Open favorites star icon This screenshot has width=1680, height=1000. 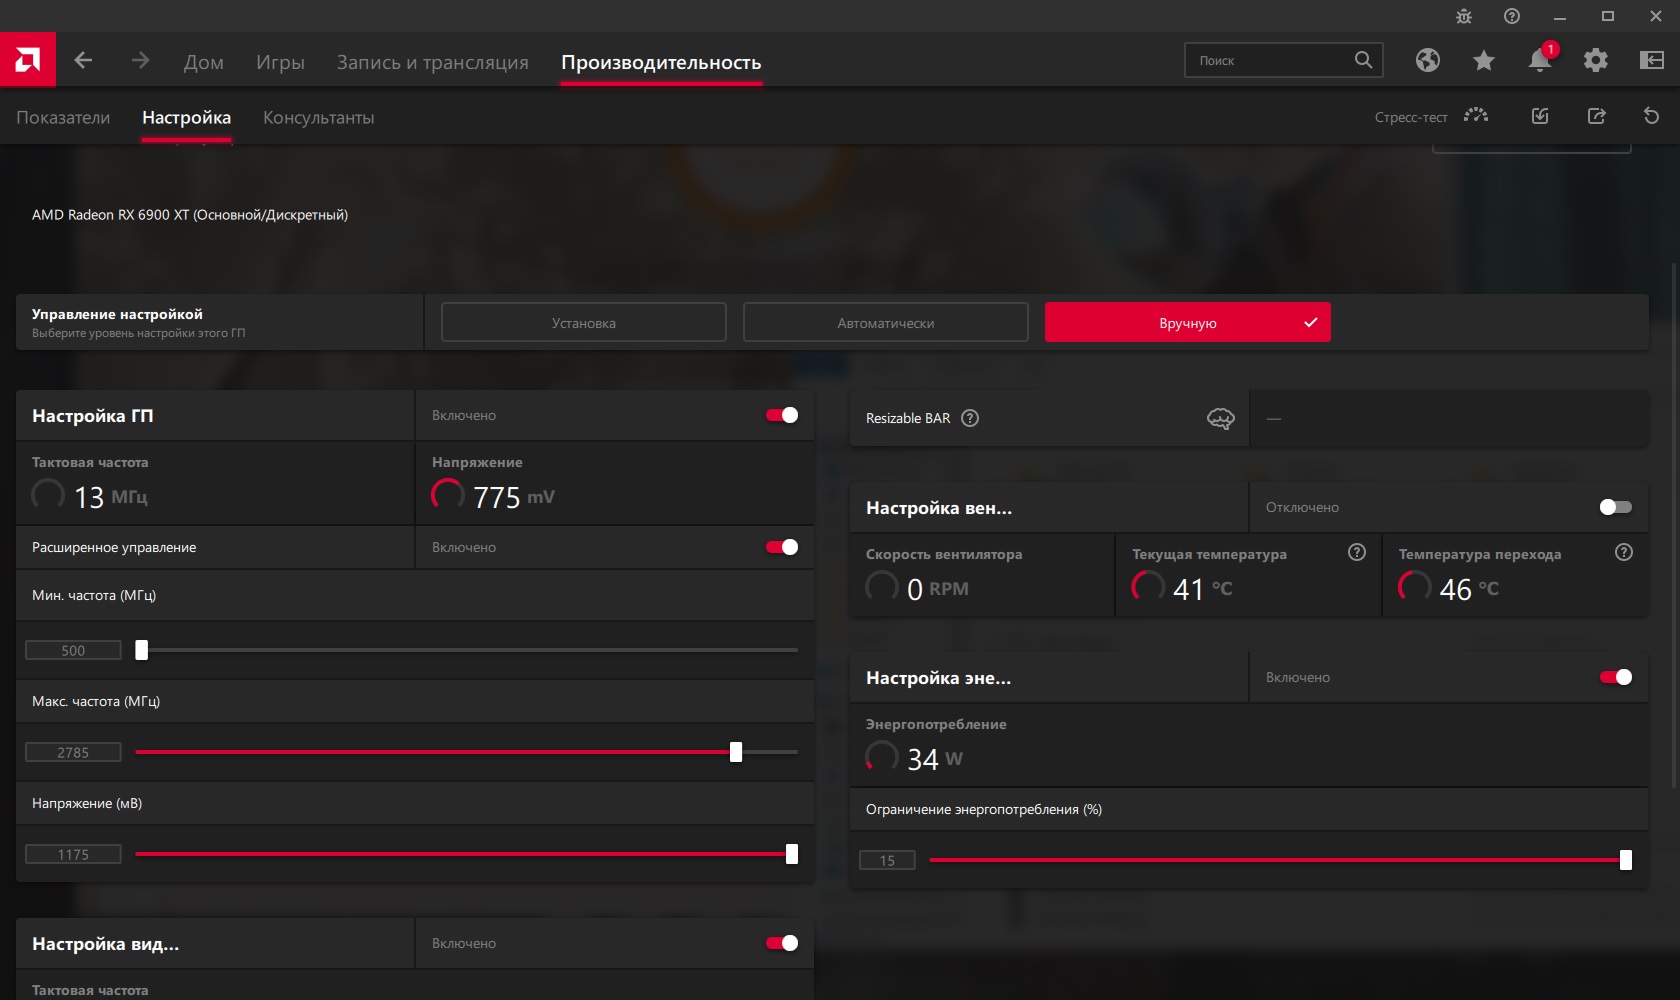[1484, 60]
